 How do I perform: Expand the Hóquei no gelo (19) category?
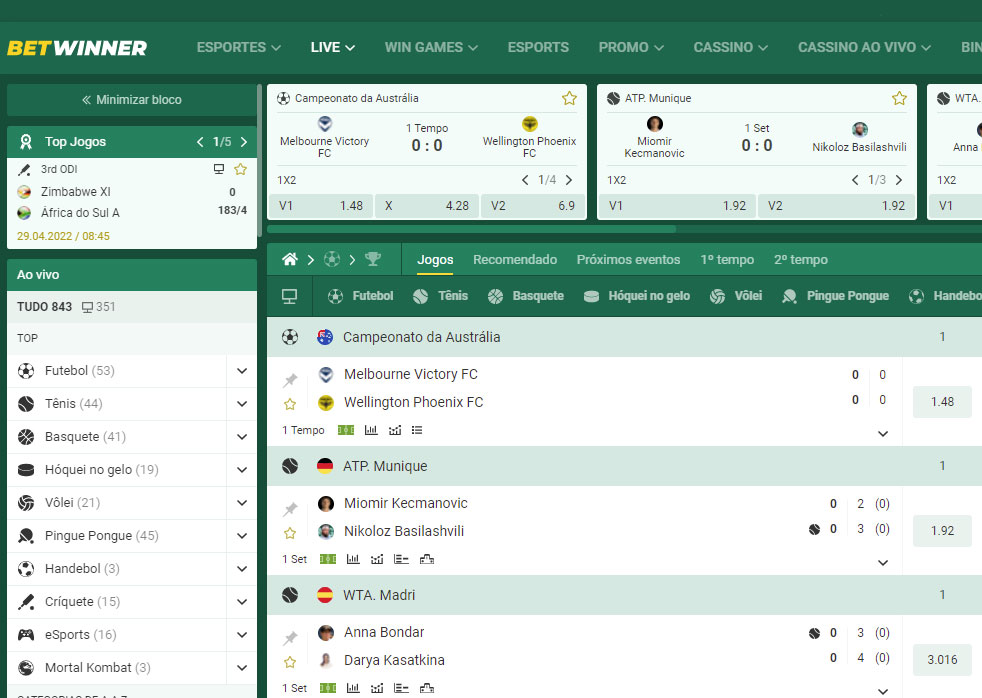242,470
